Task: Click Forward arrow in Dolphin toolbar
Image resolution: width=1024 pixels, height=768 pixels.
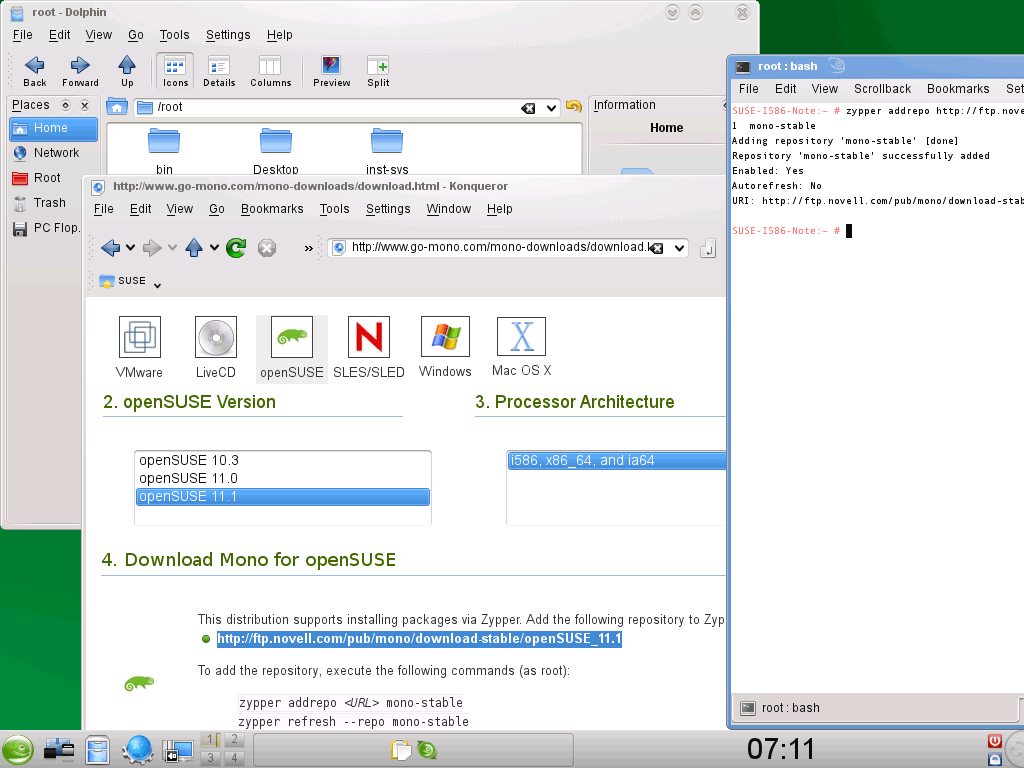Action: 80,71
